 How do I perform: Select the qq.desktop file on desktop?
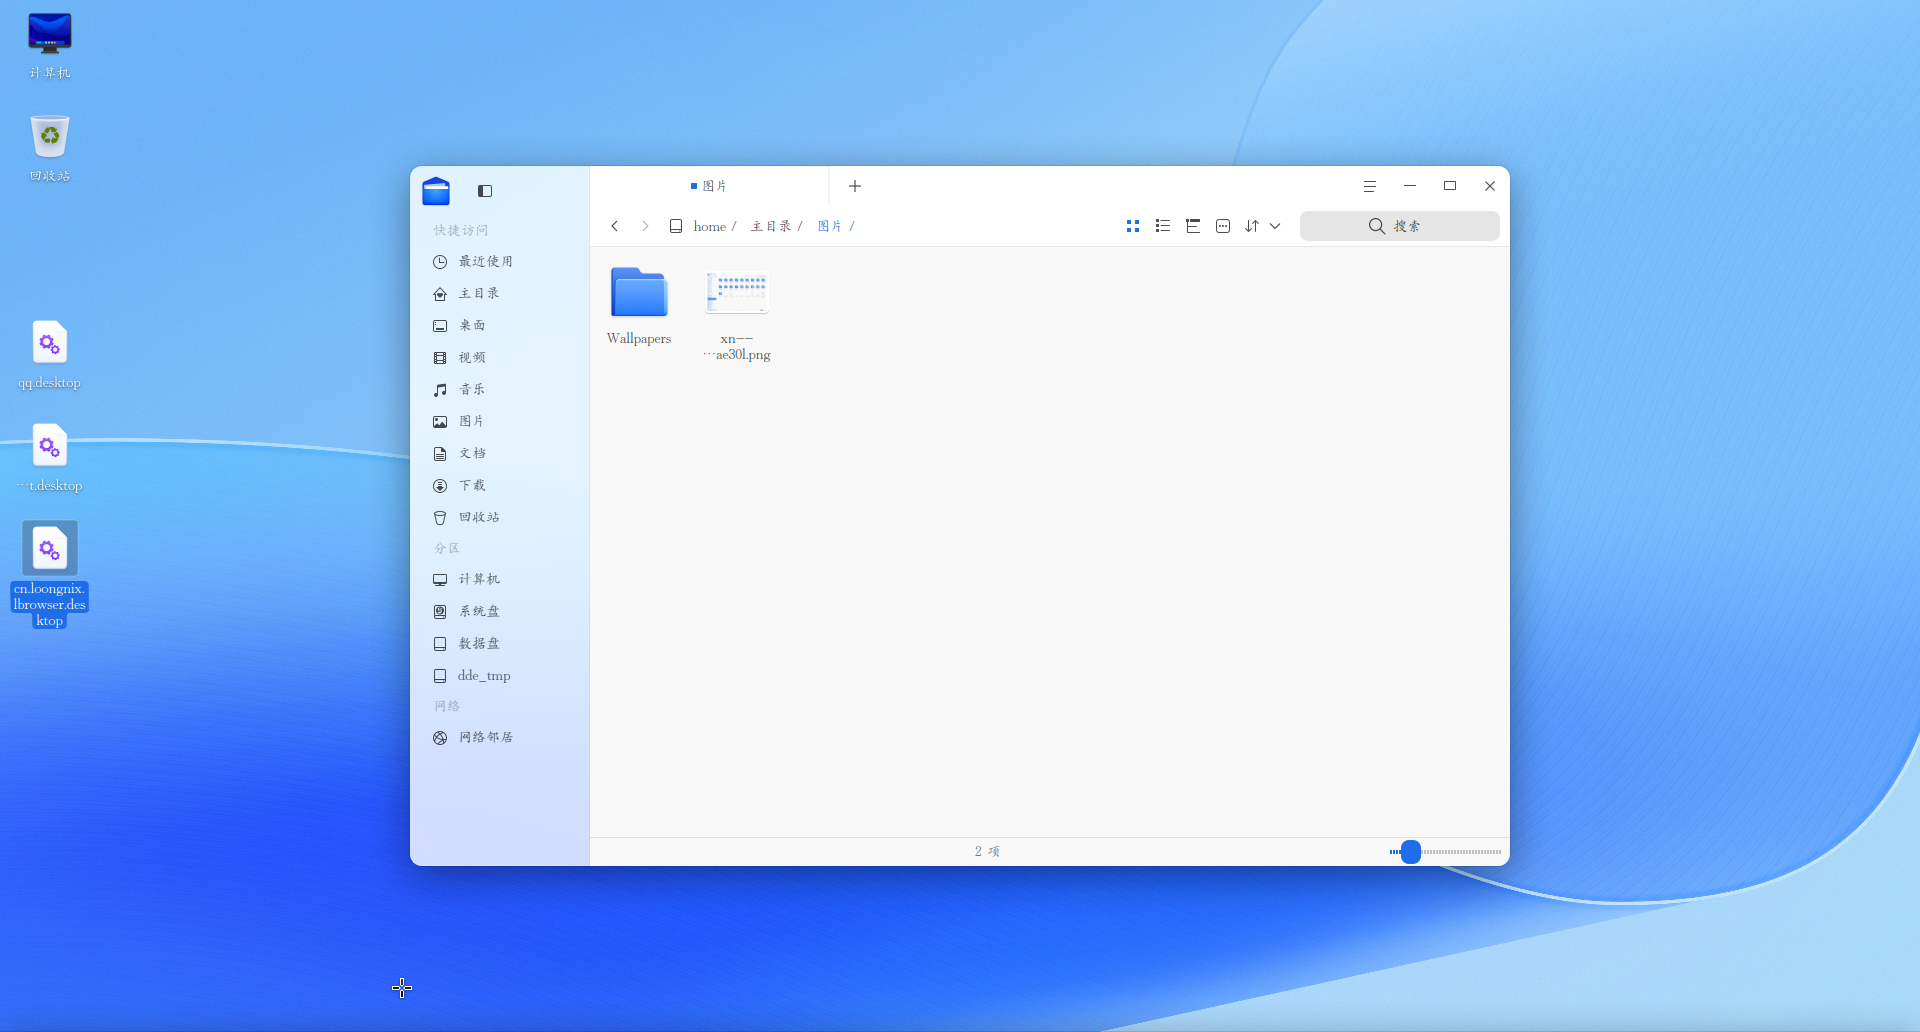(49, 355)
